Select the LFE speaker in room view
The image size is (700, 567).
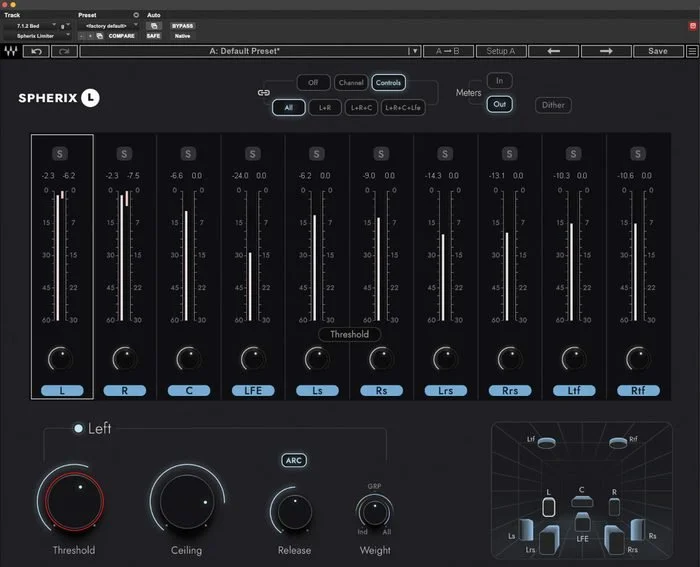coord(582,522)
